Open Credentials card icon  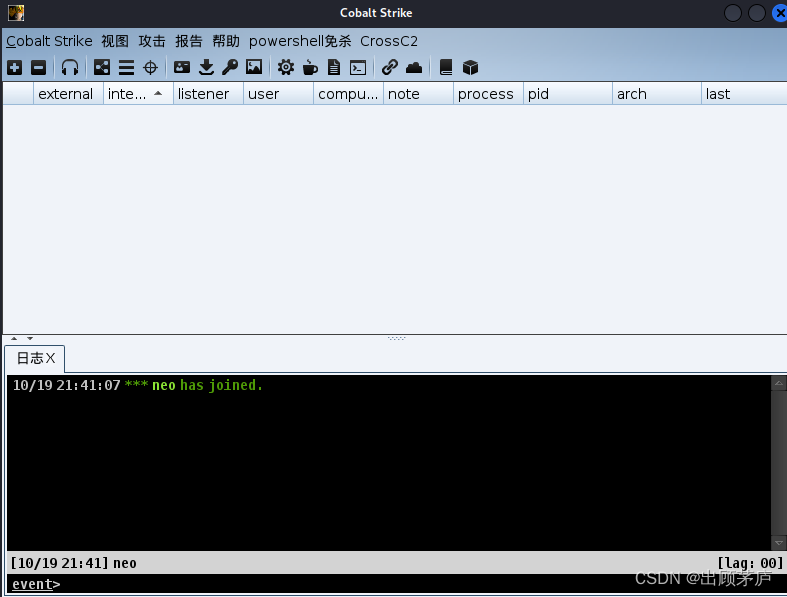point(182,67)
